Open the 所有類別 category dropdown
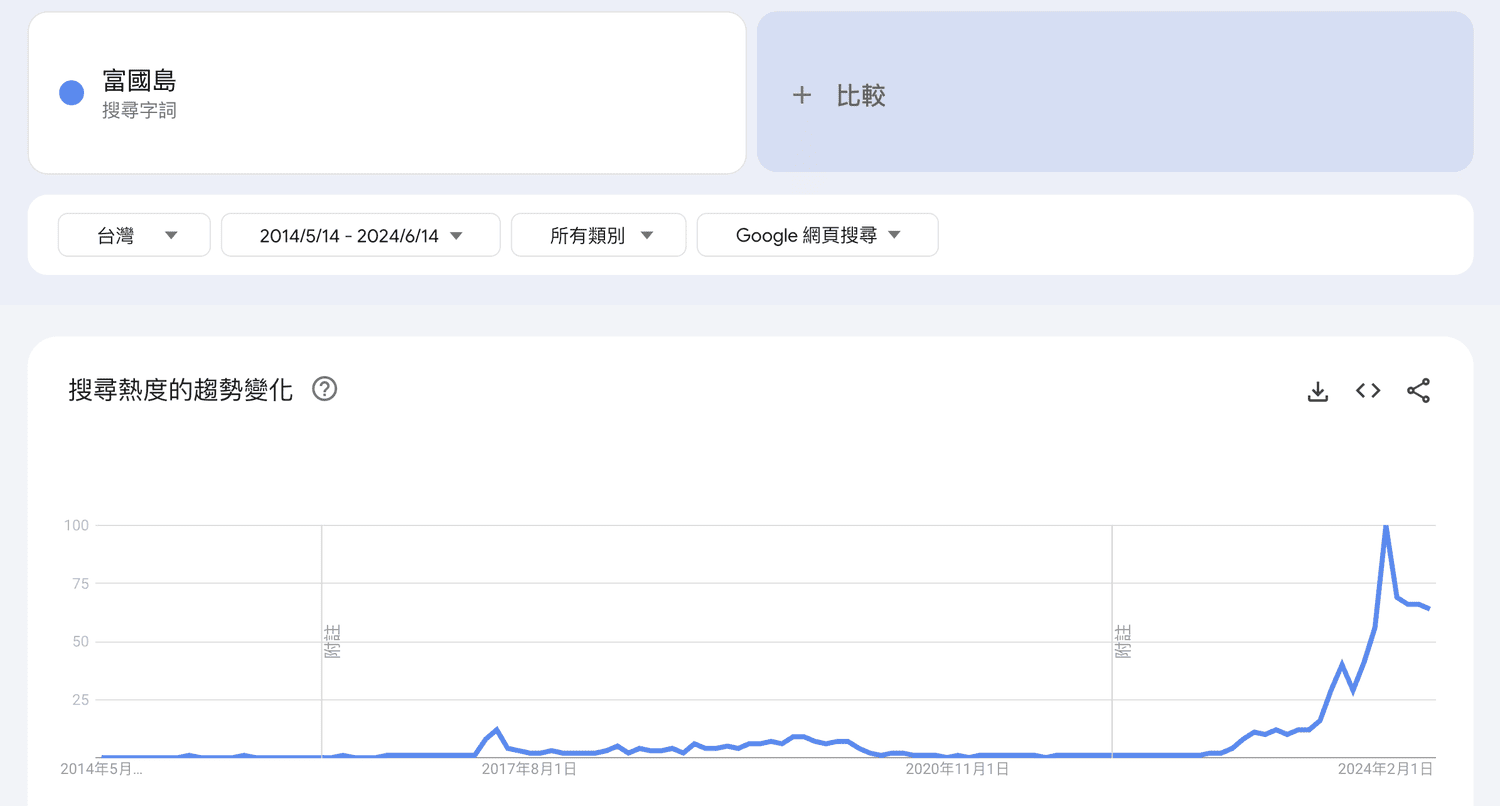This screenshot has width=1500, height=806. click(x=598, y=235)
